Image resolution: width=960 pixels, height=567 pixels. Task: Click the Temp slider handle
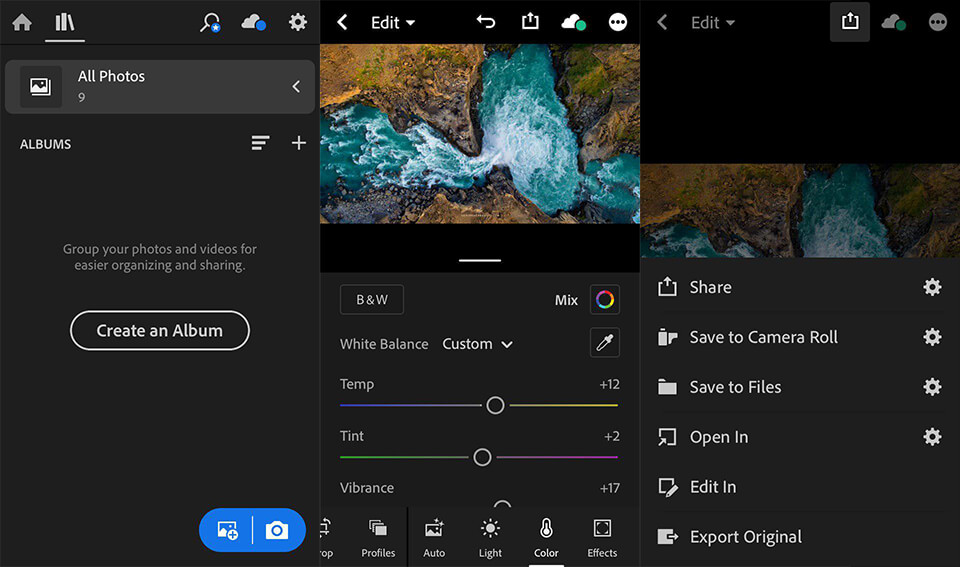[x=495, y=405]
